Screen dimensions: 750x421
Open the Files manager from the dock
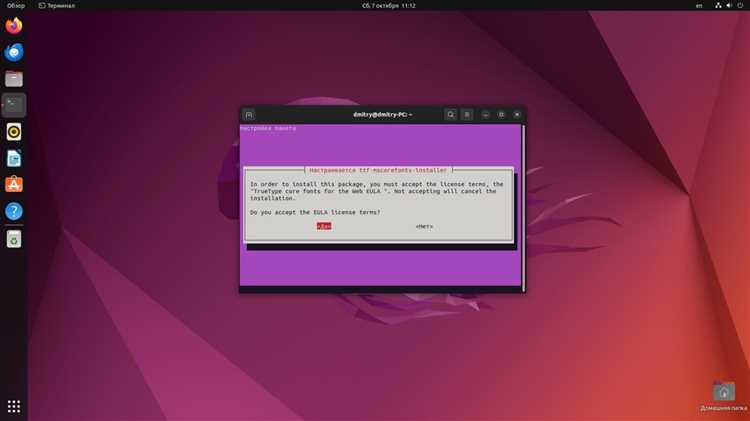[14, 79]
